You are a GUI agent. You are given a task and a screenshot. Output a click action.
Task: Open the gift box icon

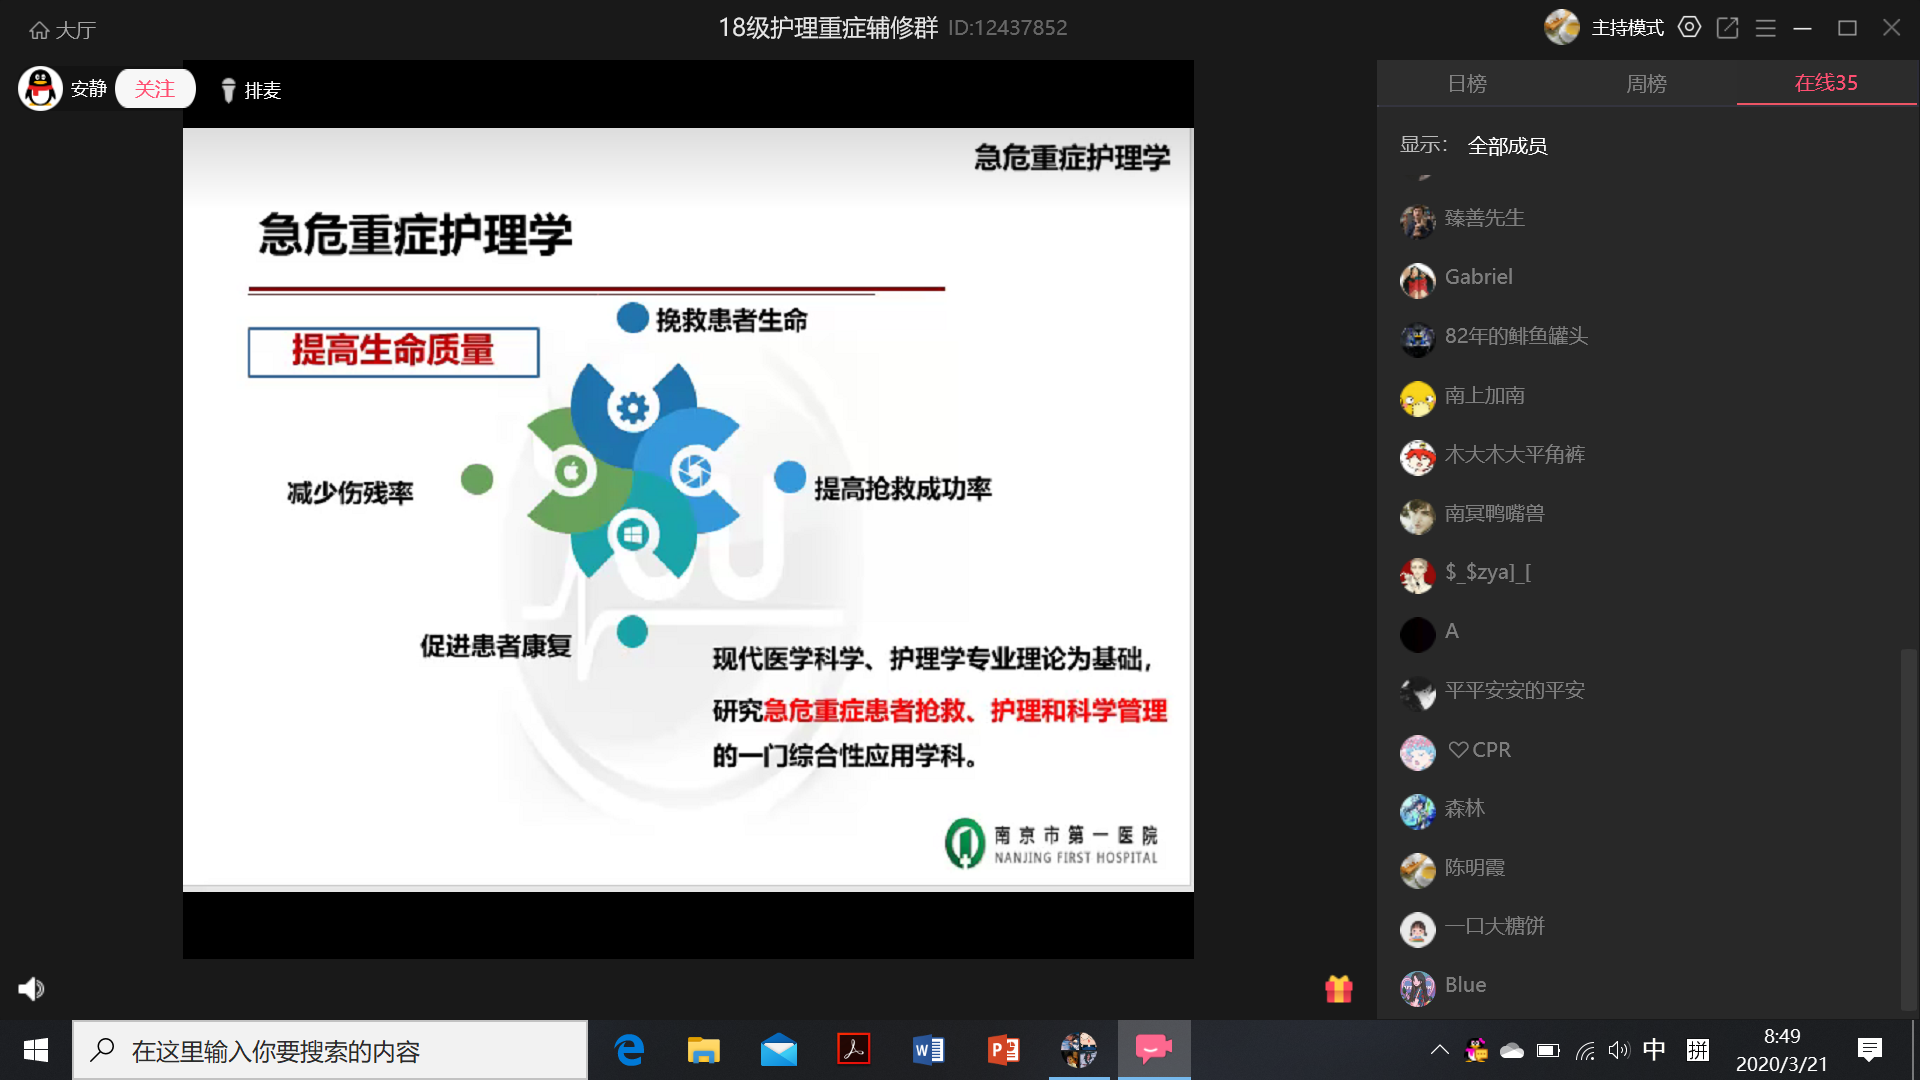(x=1338, y=989)
